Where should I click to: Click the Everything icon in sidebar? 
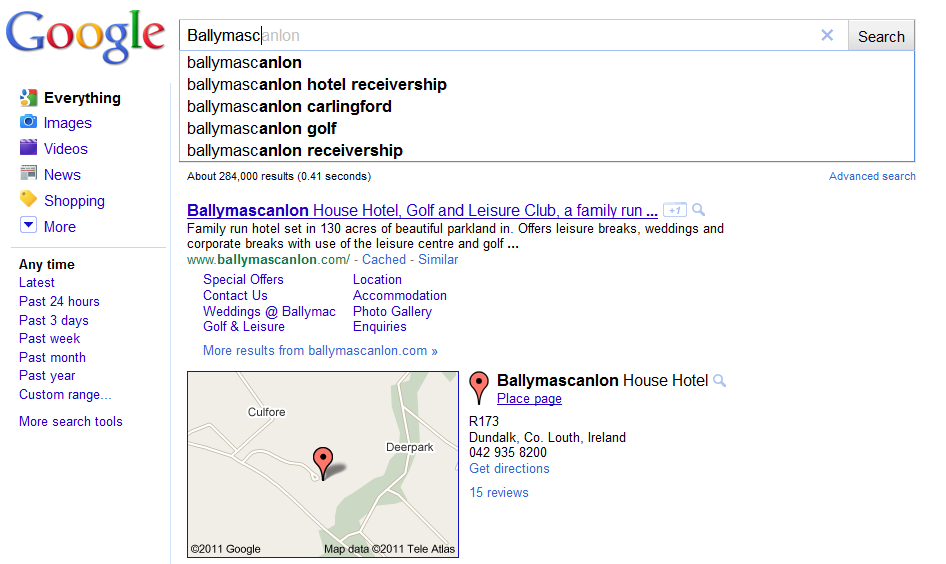click(x=28, y=98)
